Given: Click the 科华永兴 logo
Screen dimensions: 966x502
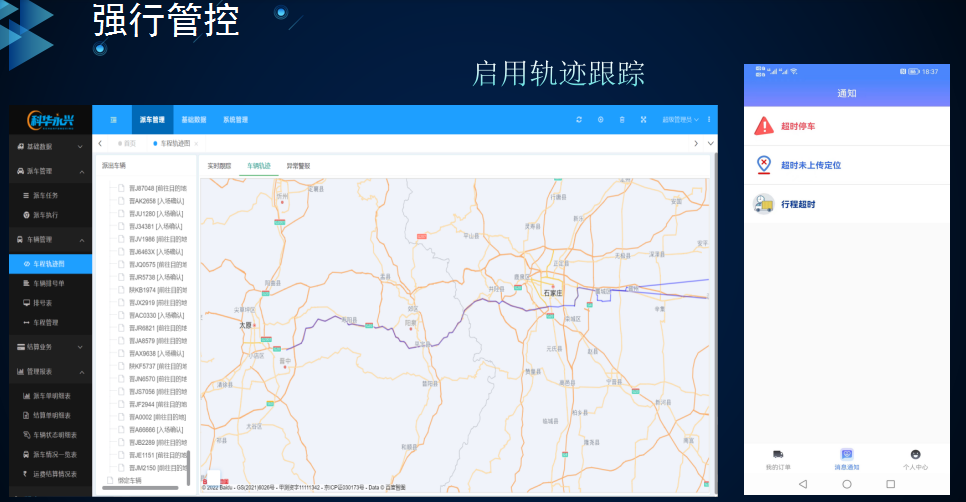Looking at the screenshot, I should [x=51, y=120].
